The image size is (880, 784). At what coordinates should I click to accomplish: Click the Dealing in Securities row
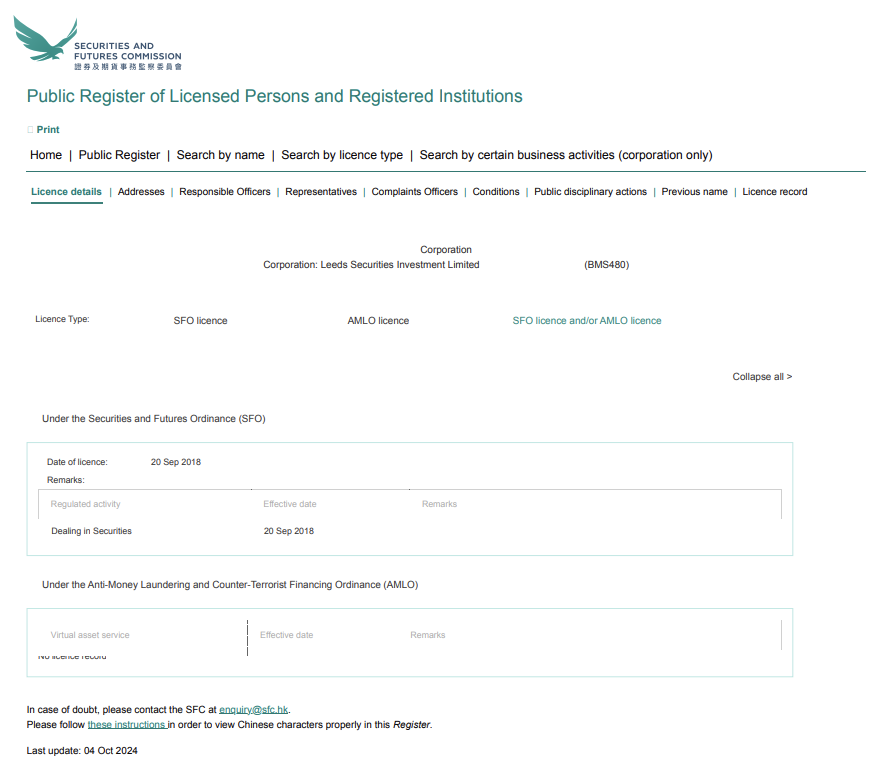[x=410, y=531]
